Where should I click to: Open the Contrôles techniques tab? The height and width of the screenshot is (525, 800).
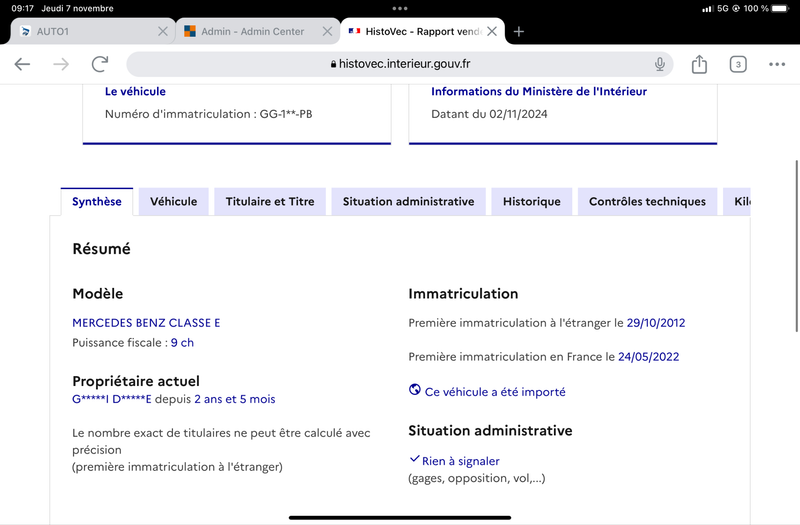pyautogui.click(x=647, y=202)
